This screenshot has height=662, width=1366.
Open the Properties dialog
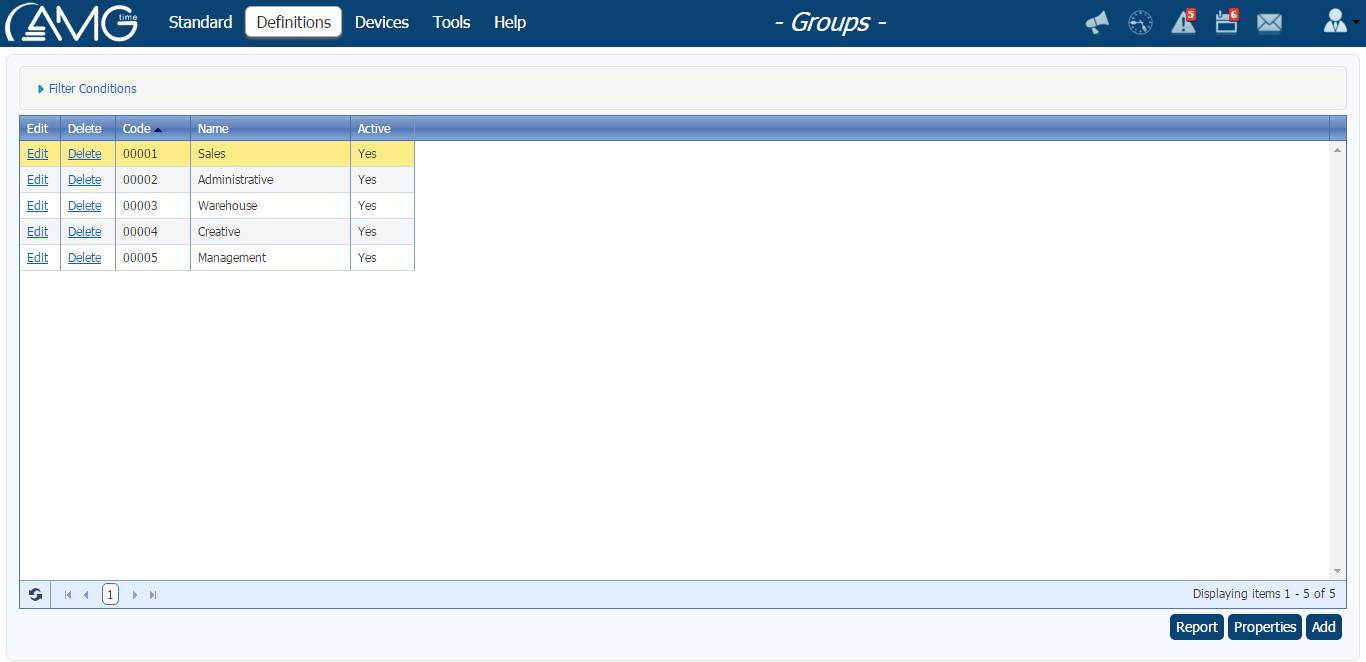1264,626
